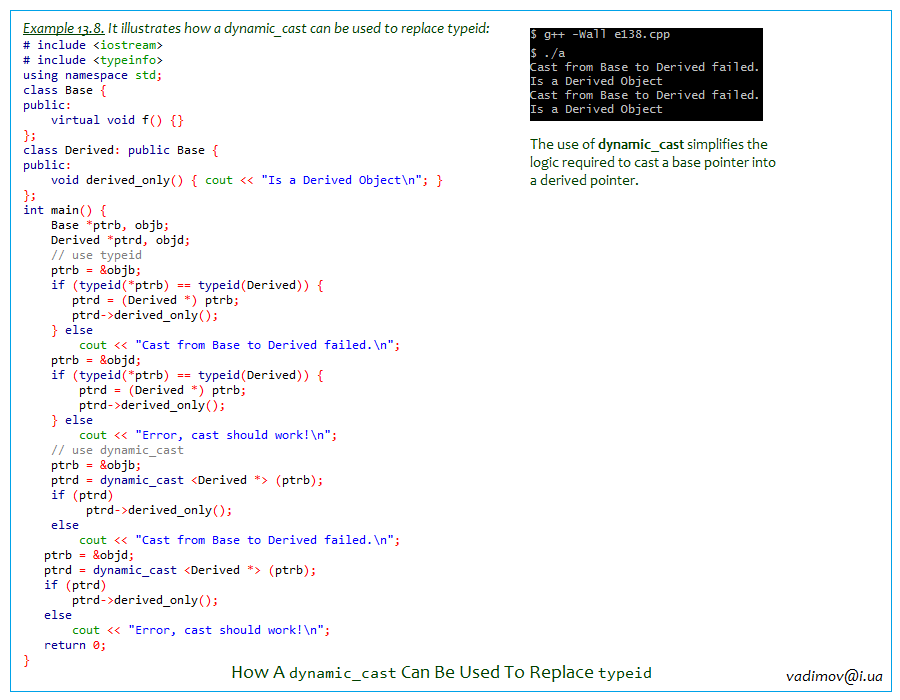Screen dimensions: 900x700
Task: Click "$ g++ -Wall e138.cpp" terminal command
Action: pos(600,34)
